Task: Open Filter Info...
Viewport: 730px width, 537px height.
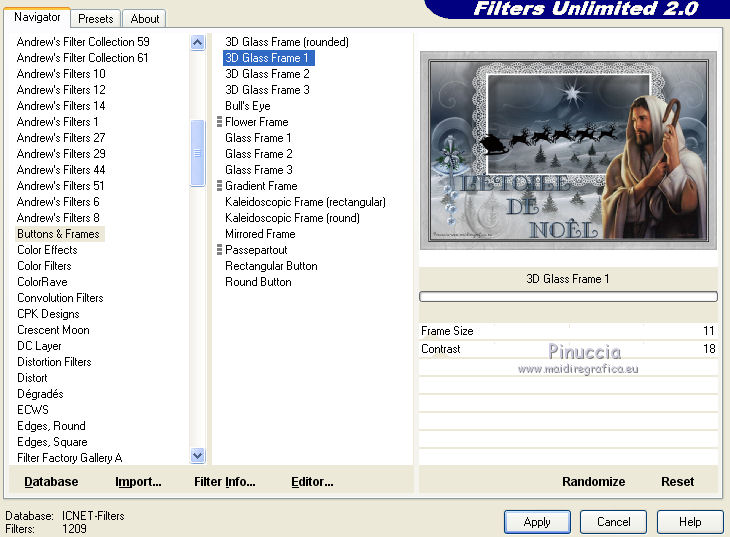Action: pyautogui.click(x=225, y=482)
